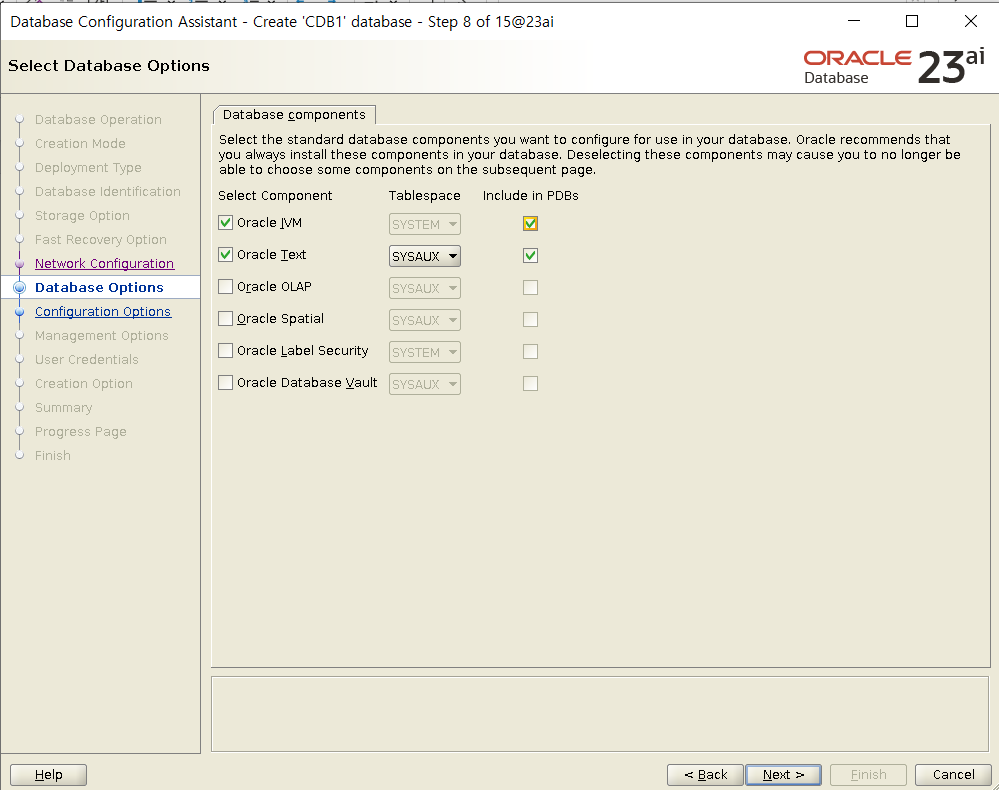Open the Oracle Label Security tablespace dropdown
Screen dimensions: 999x790
pyautogui.click(x=424, y=352)
